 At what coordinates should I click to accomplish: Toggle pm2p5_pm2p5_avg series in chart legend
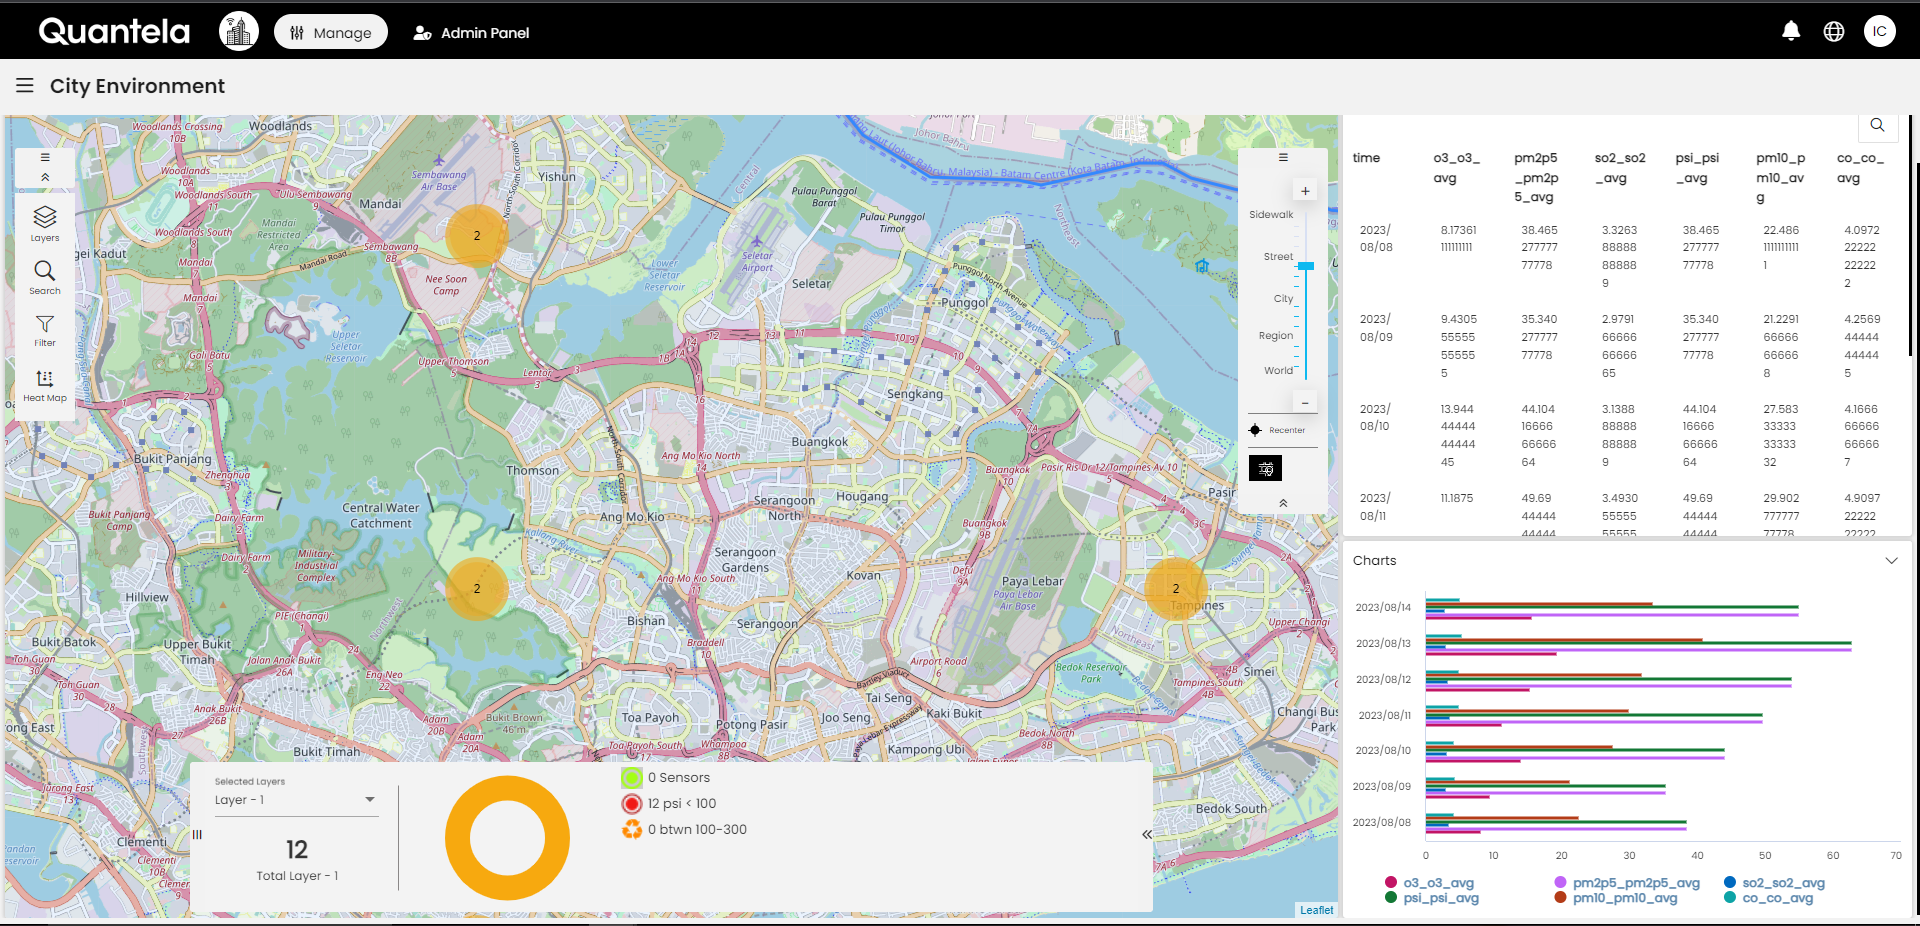coord(1627,883)
